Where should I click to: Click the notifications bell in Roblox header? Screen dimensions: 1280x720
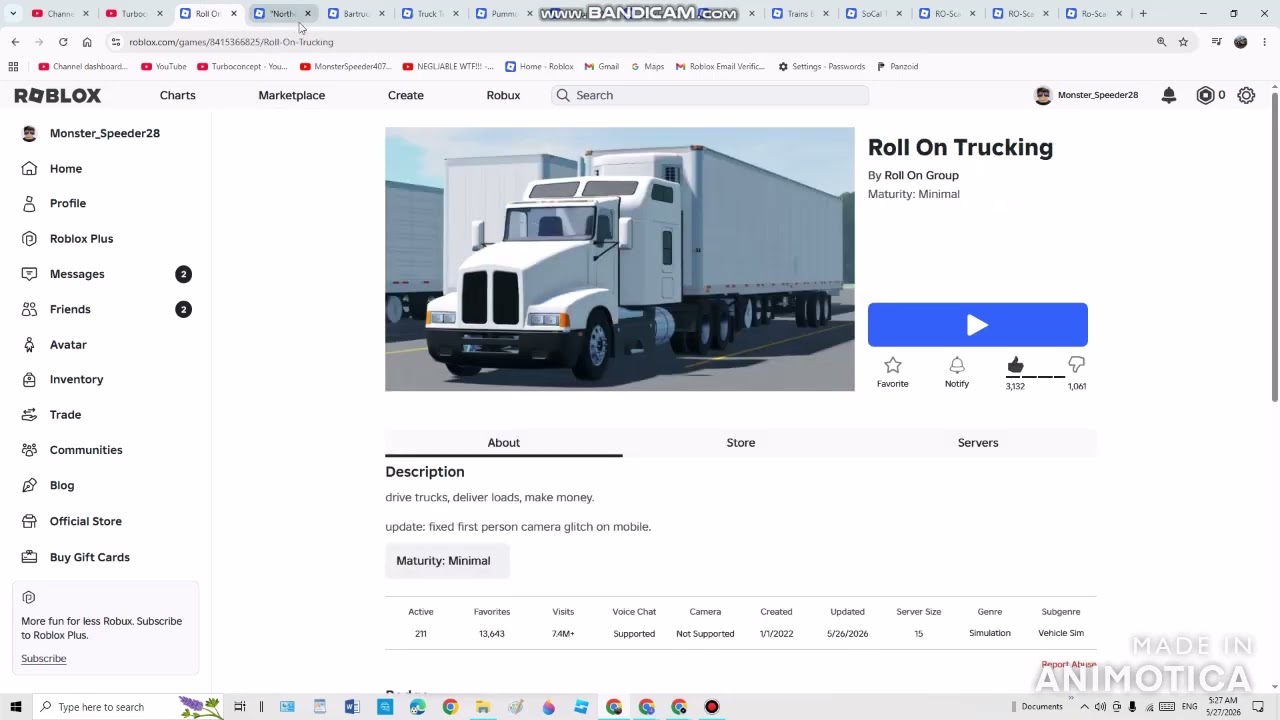(1168, 95)
